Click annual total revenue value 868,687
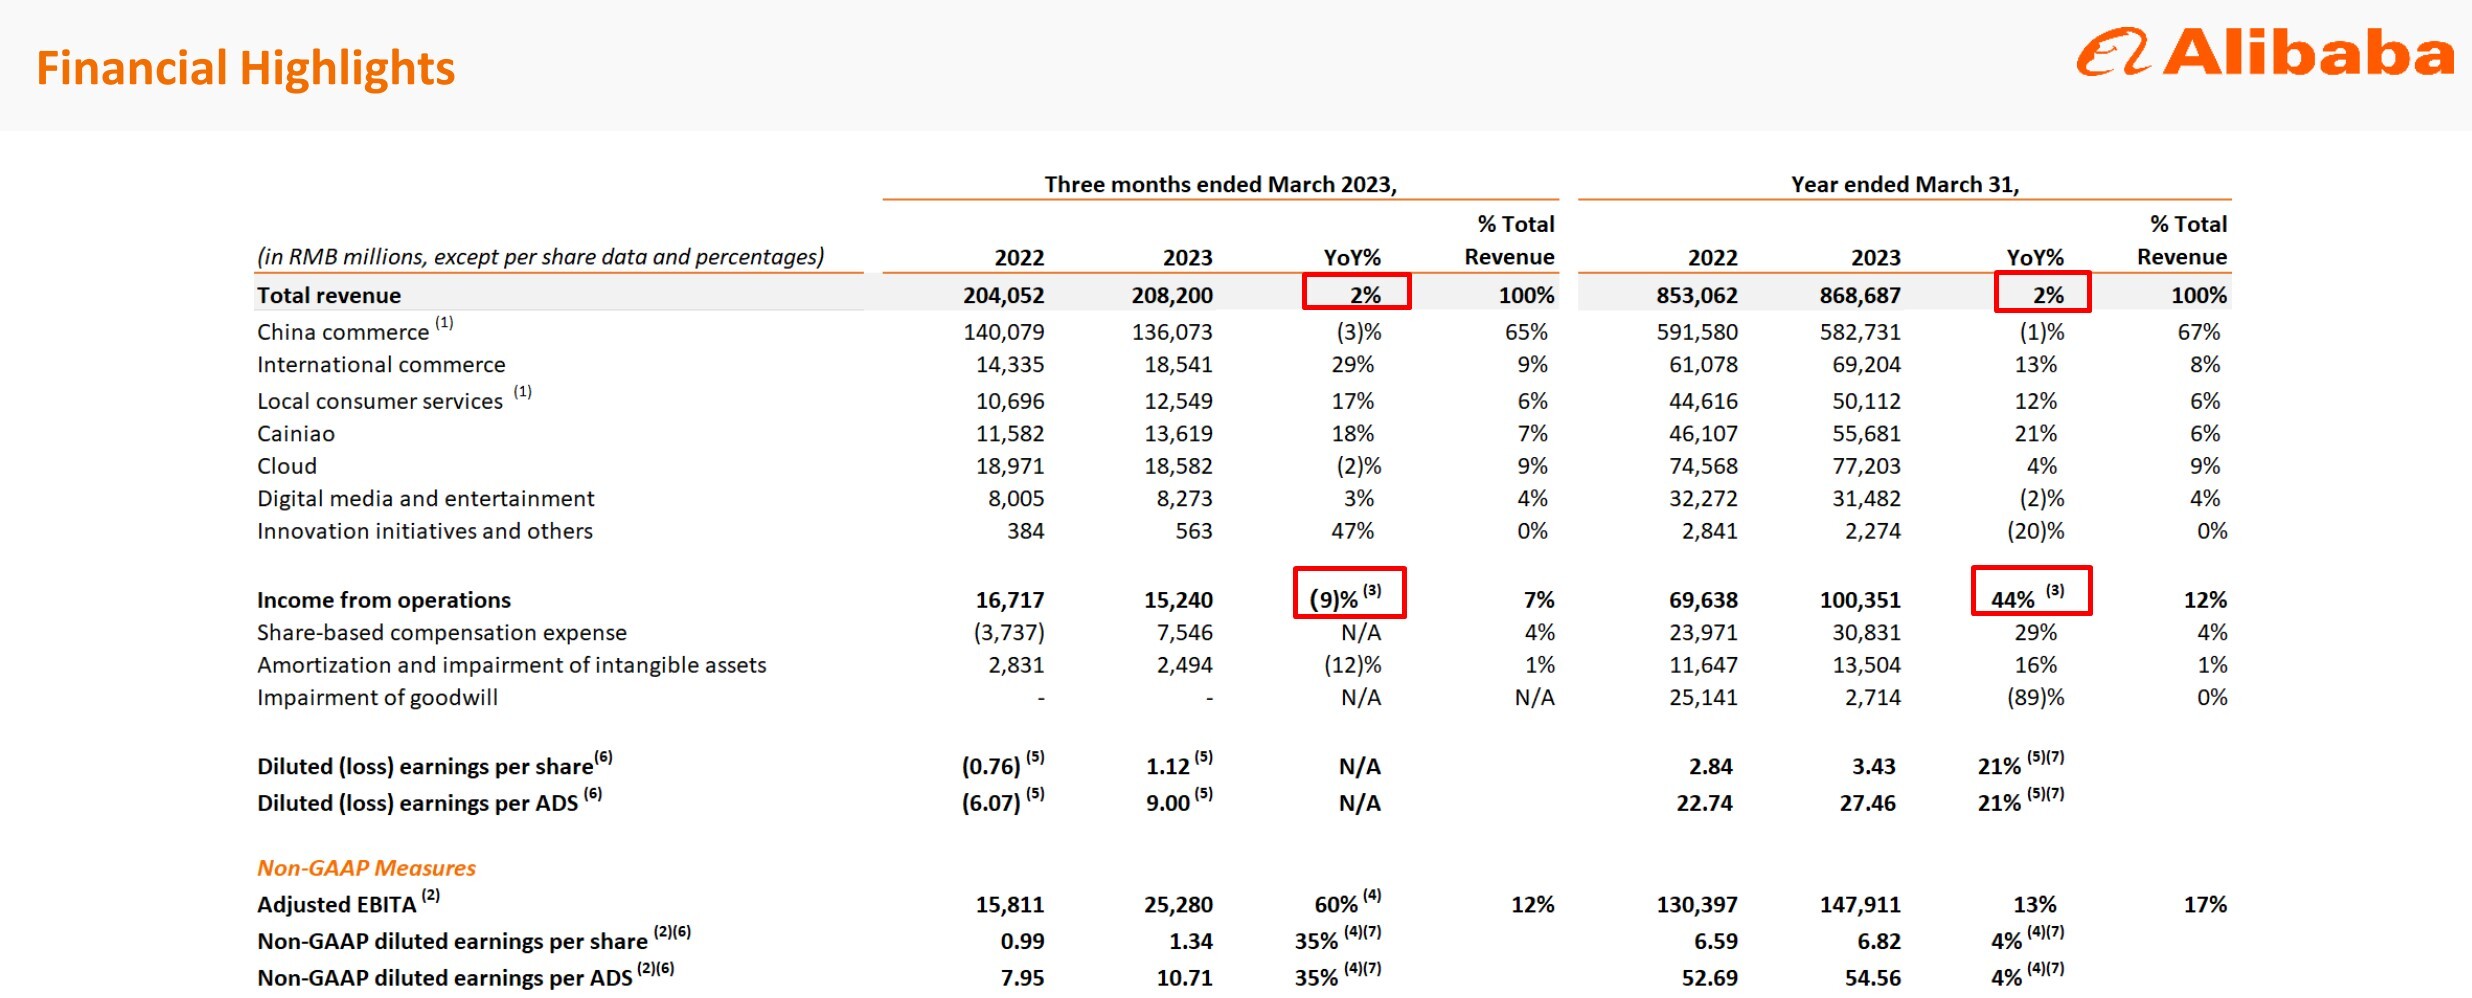The image size is (2472, 998). tap(1860, 296)
